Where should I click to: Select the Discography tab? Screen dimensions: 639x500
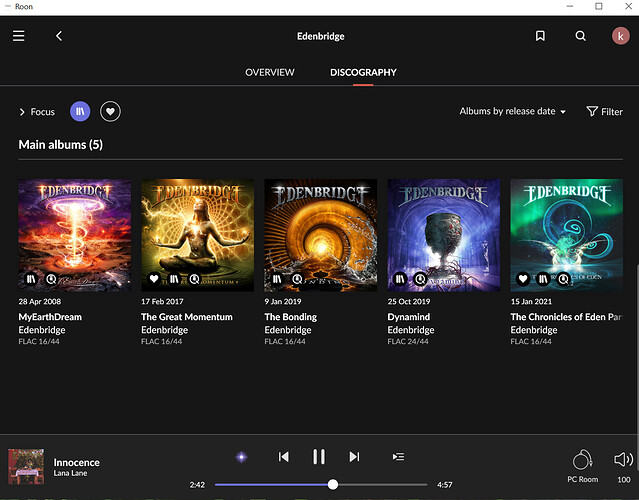363,72
